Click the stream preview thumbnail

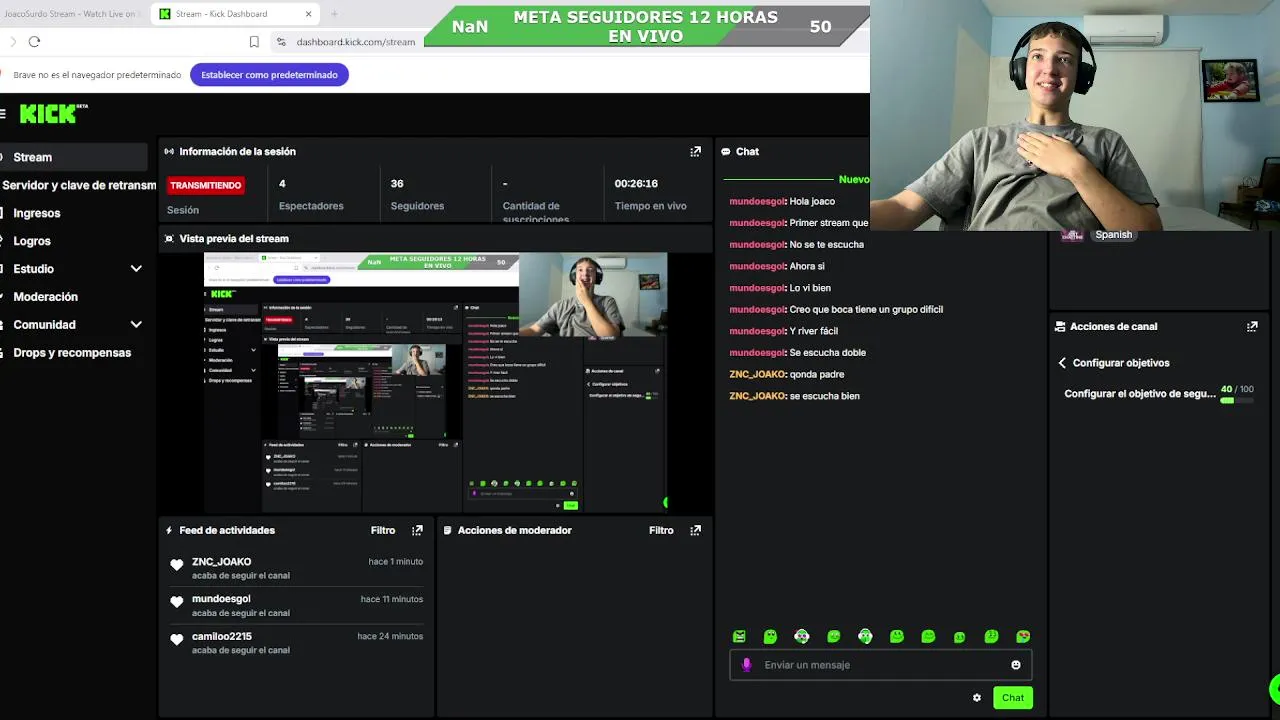[436, 382]
